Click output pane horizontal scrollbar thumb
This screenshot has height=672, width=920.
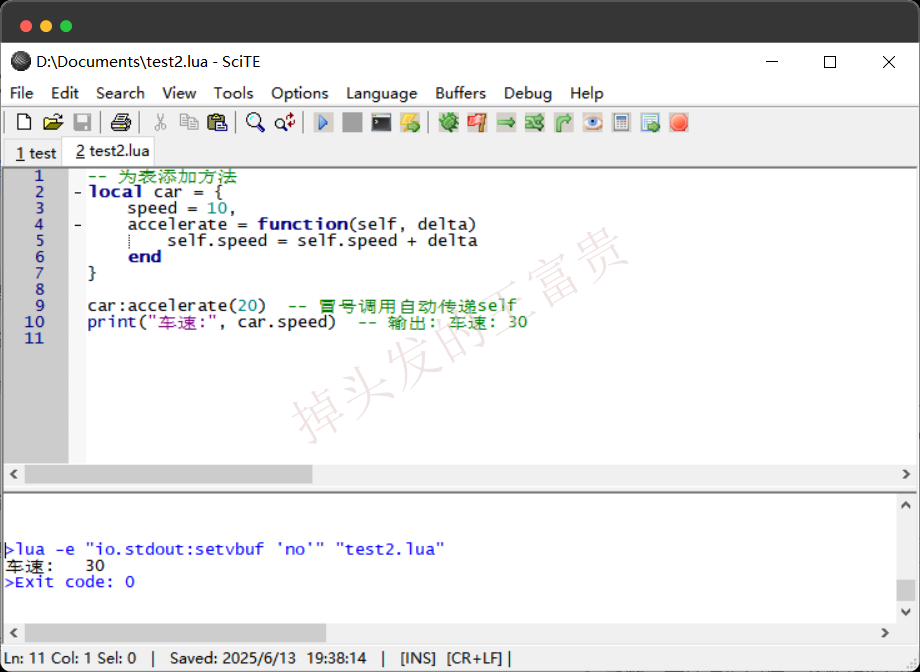pos(175,633)
